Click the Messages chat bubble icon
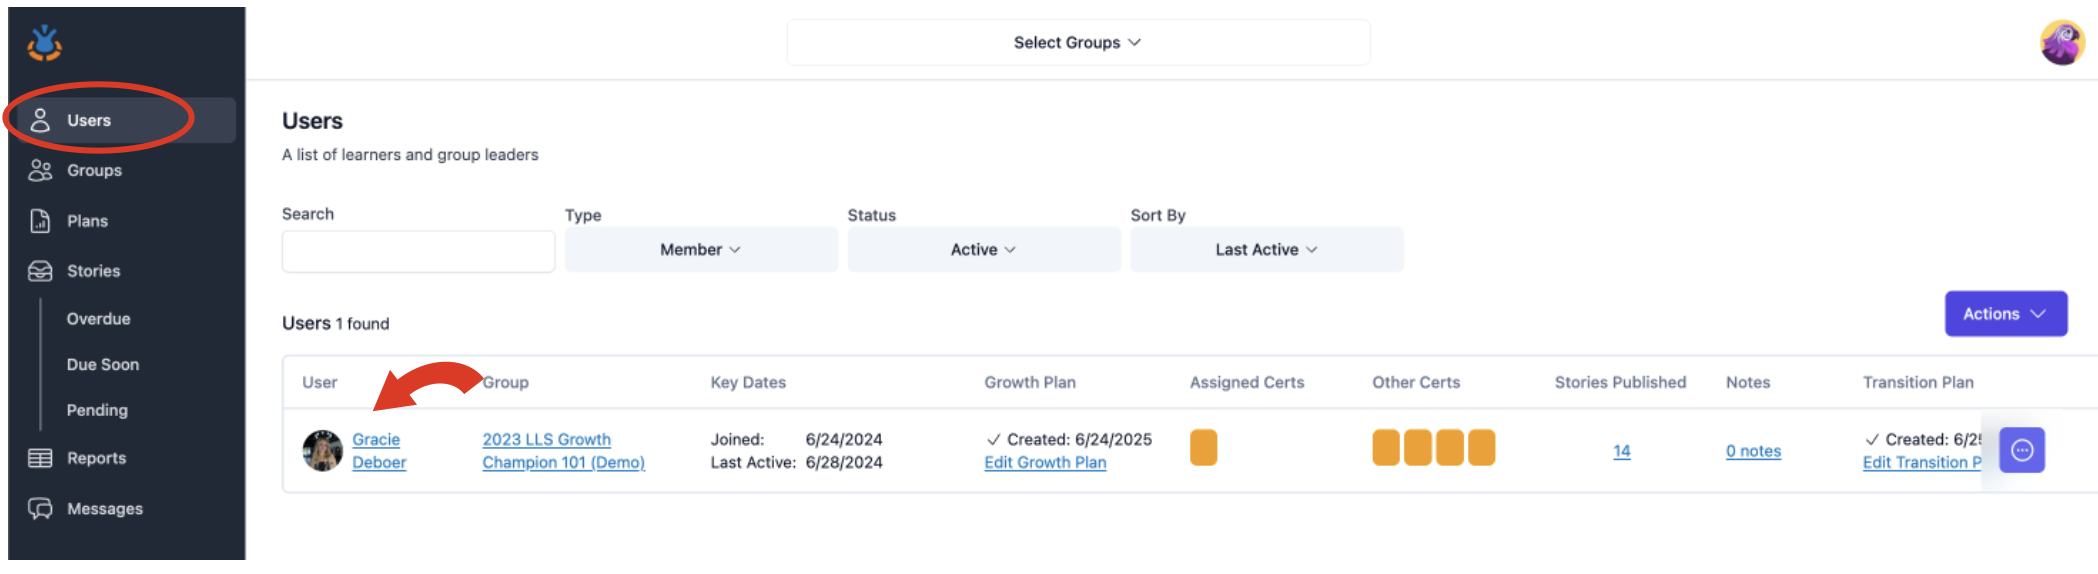This screenshot has height=574, width=2098. (40, 509)
